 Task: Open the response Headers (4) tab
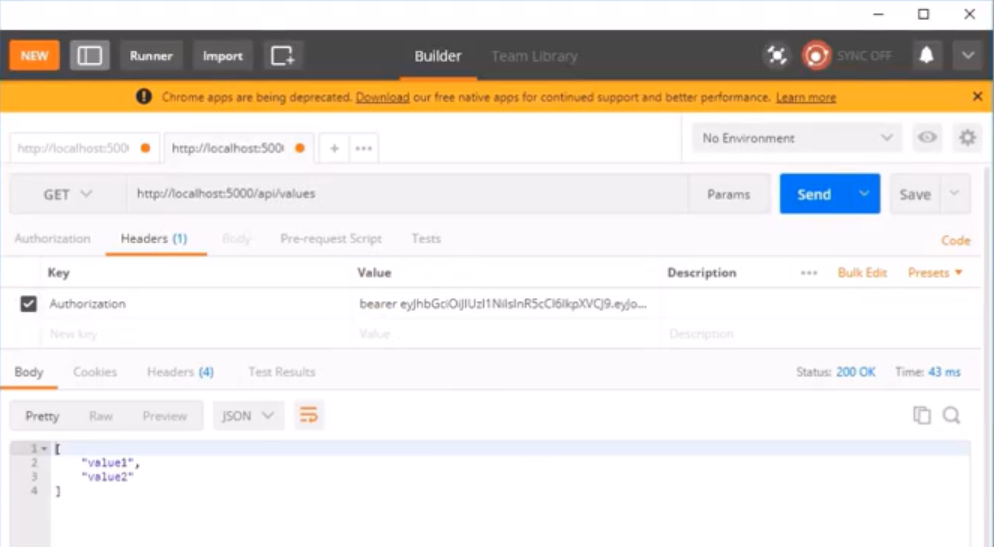click(x=180, y=372)
